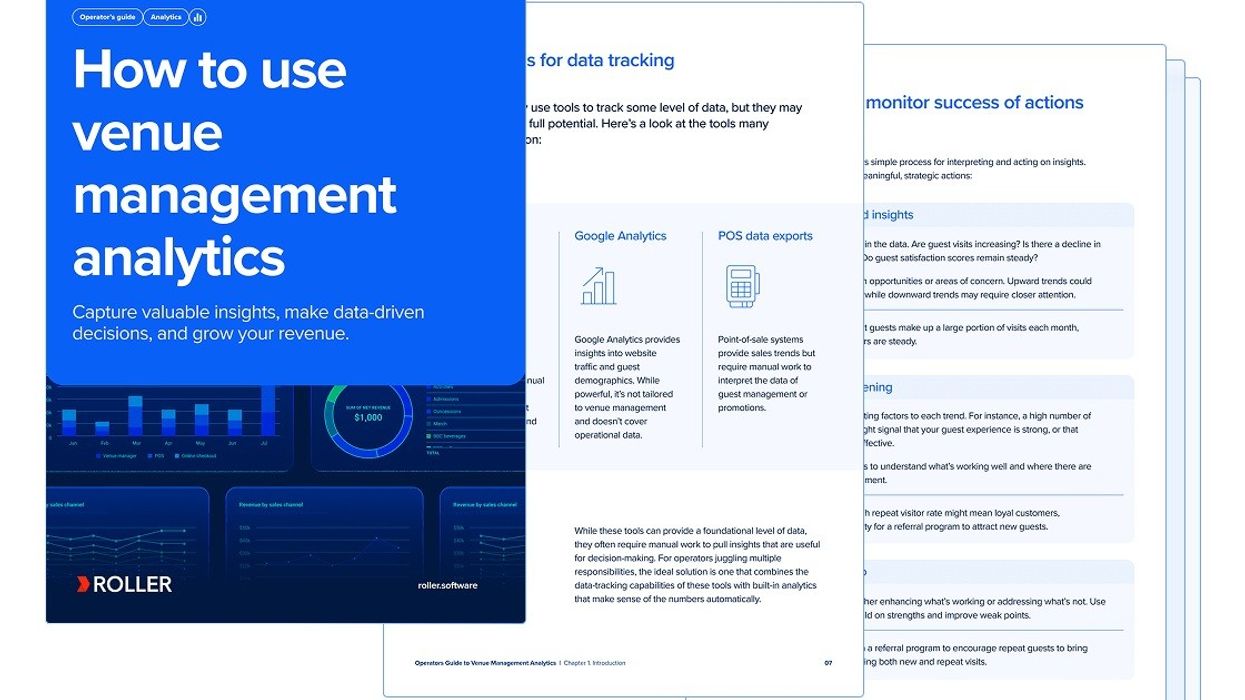Open the roller.software link
This screenshot has width=1245, height=700.
(x=447, y=585)
